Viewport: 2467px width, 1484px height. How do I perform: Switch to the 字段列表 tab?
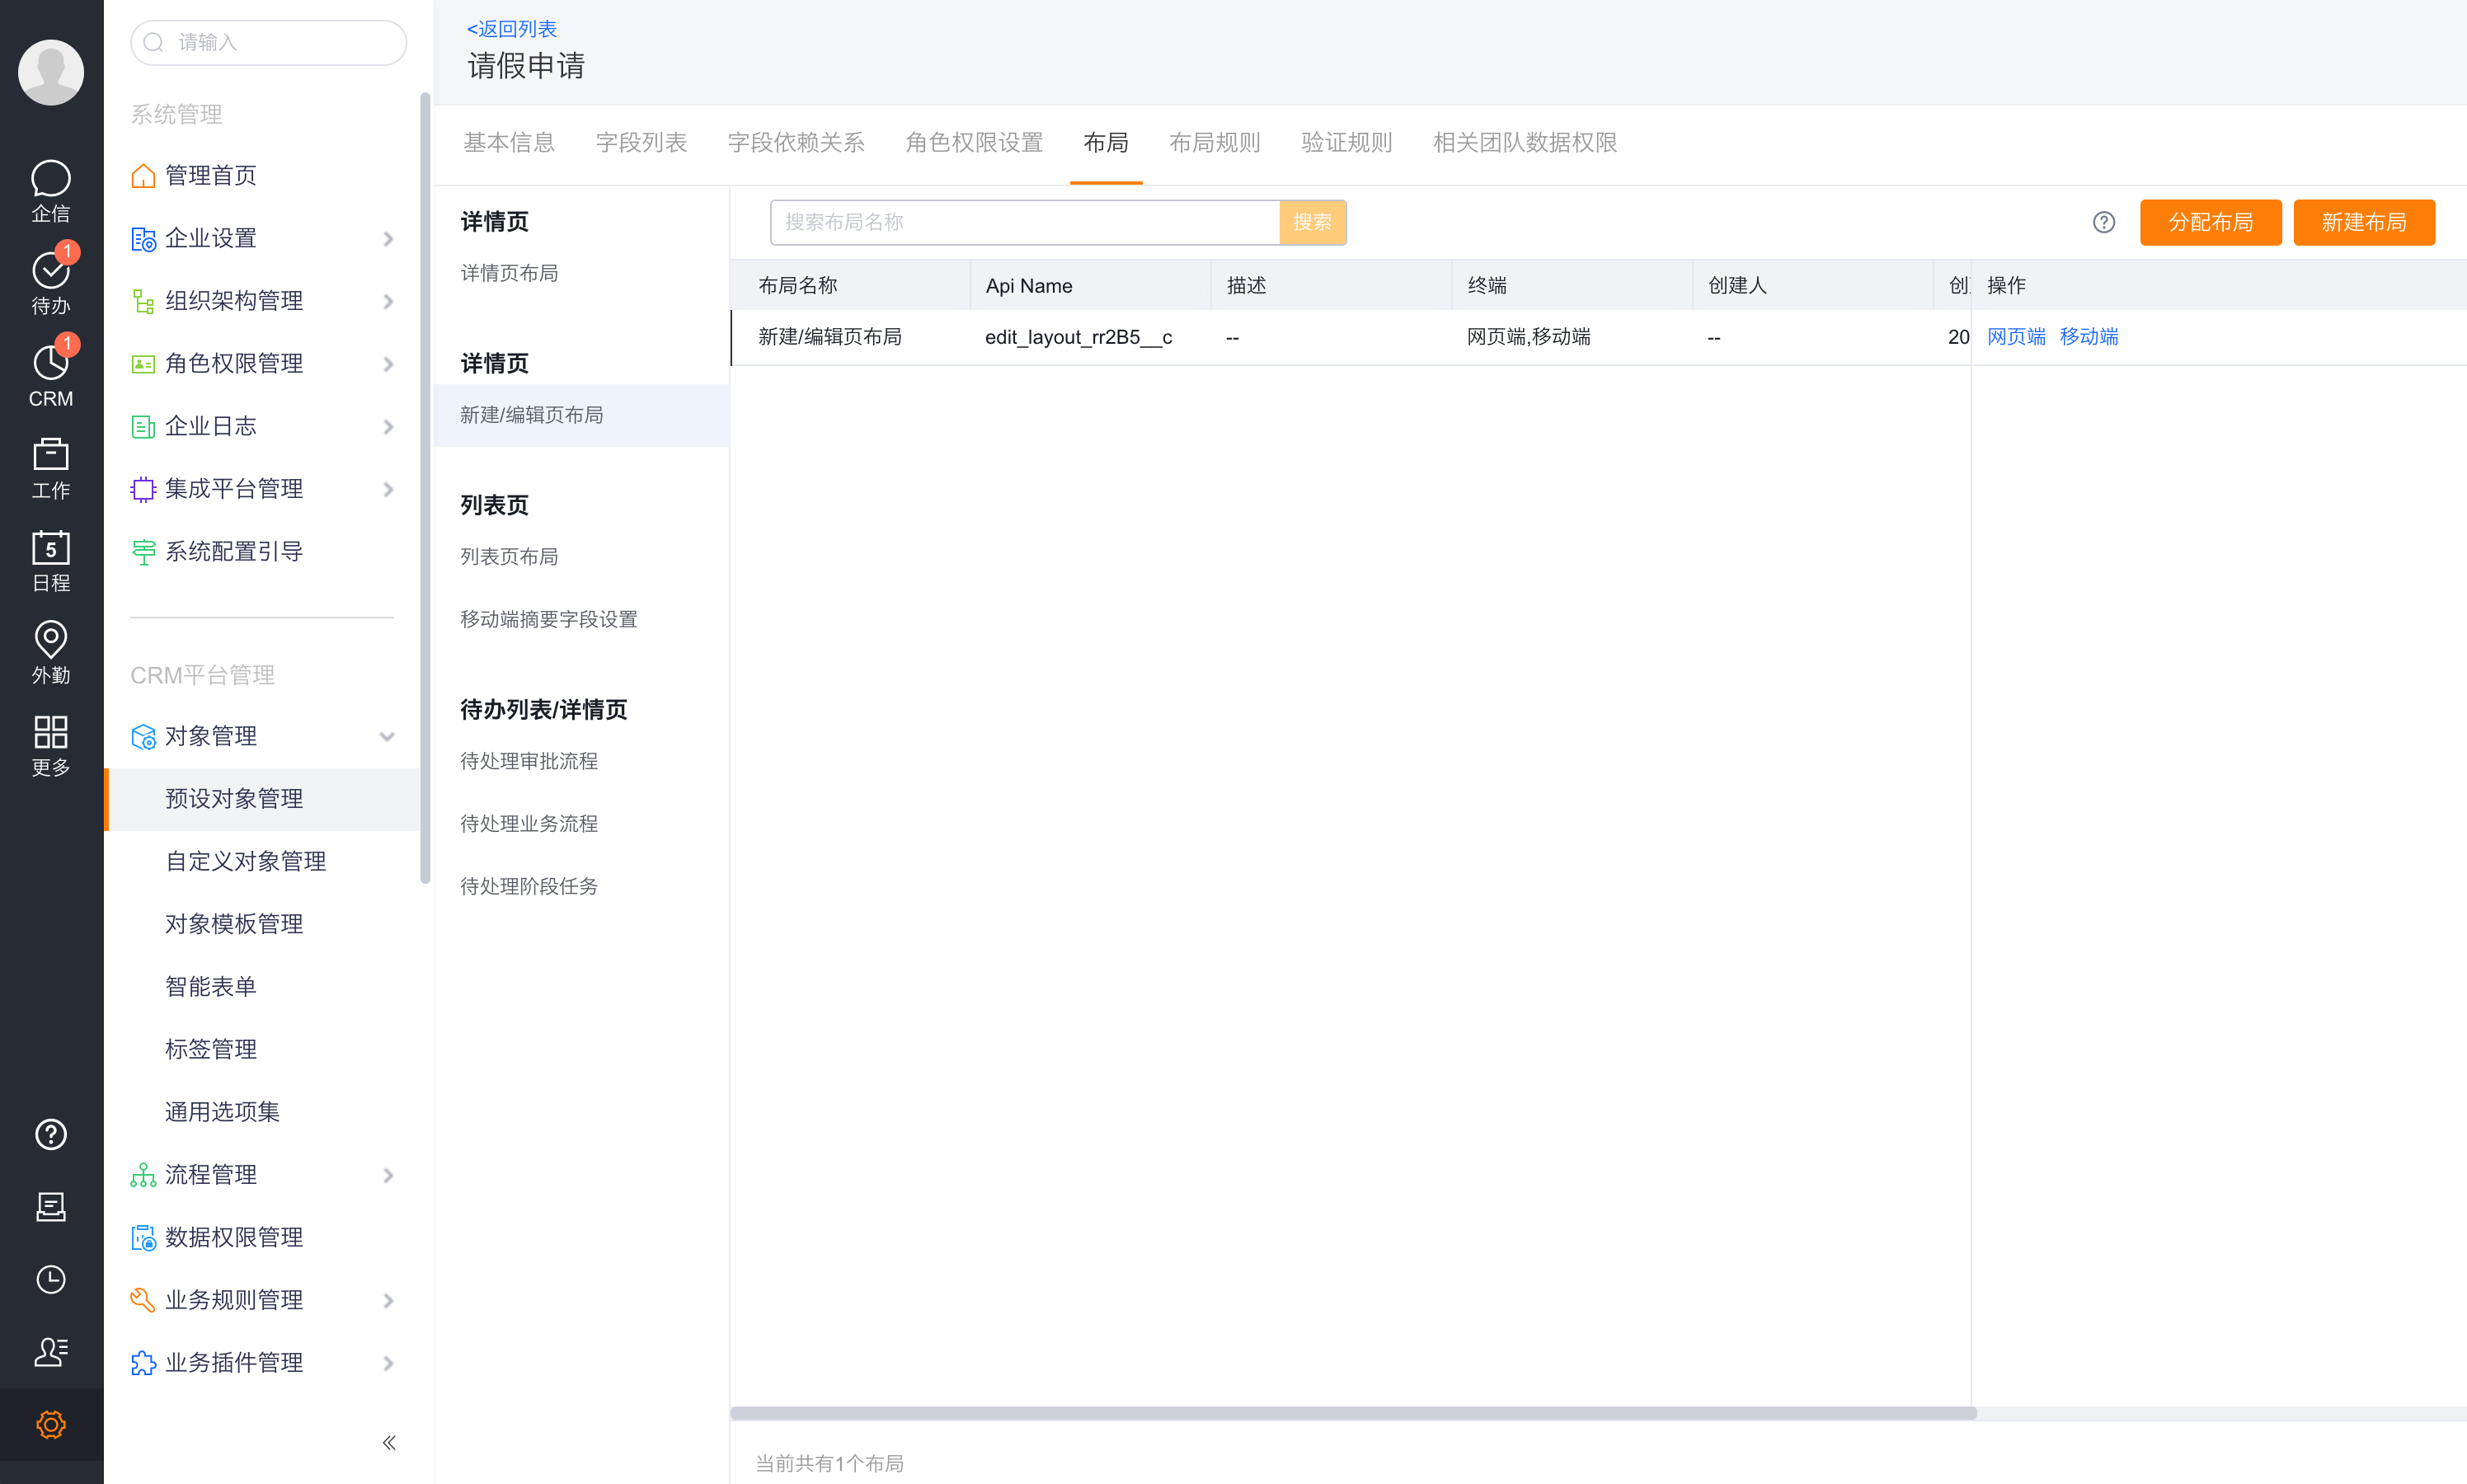(x=641, y=142)
